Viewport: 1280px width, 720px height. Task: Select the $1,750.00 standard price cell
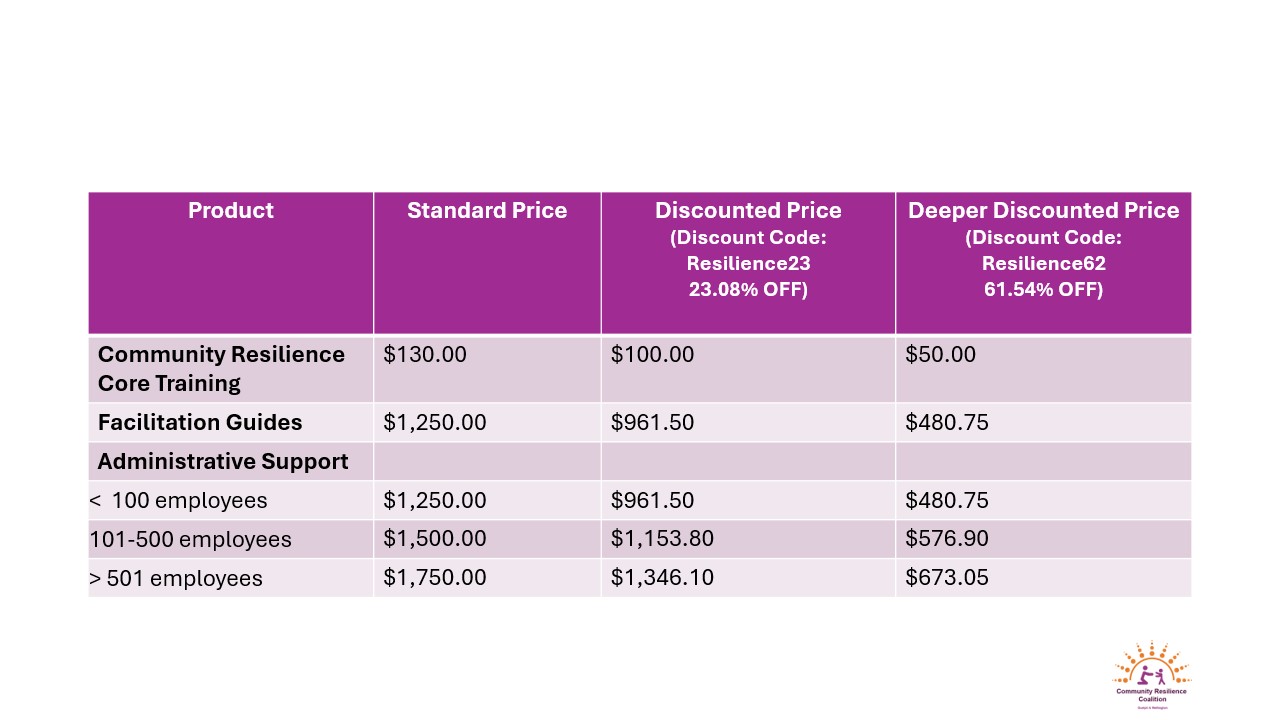(487, 578)
